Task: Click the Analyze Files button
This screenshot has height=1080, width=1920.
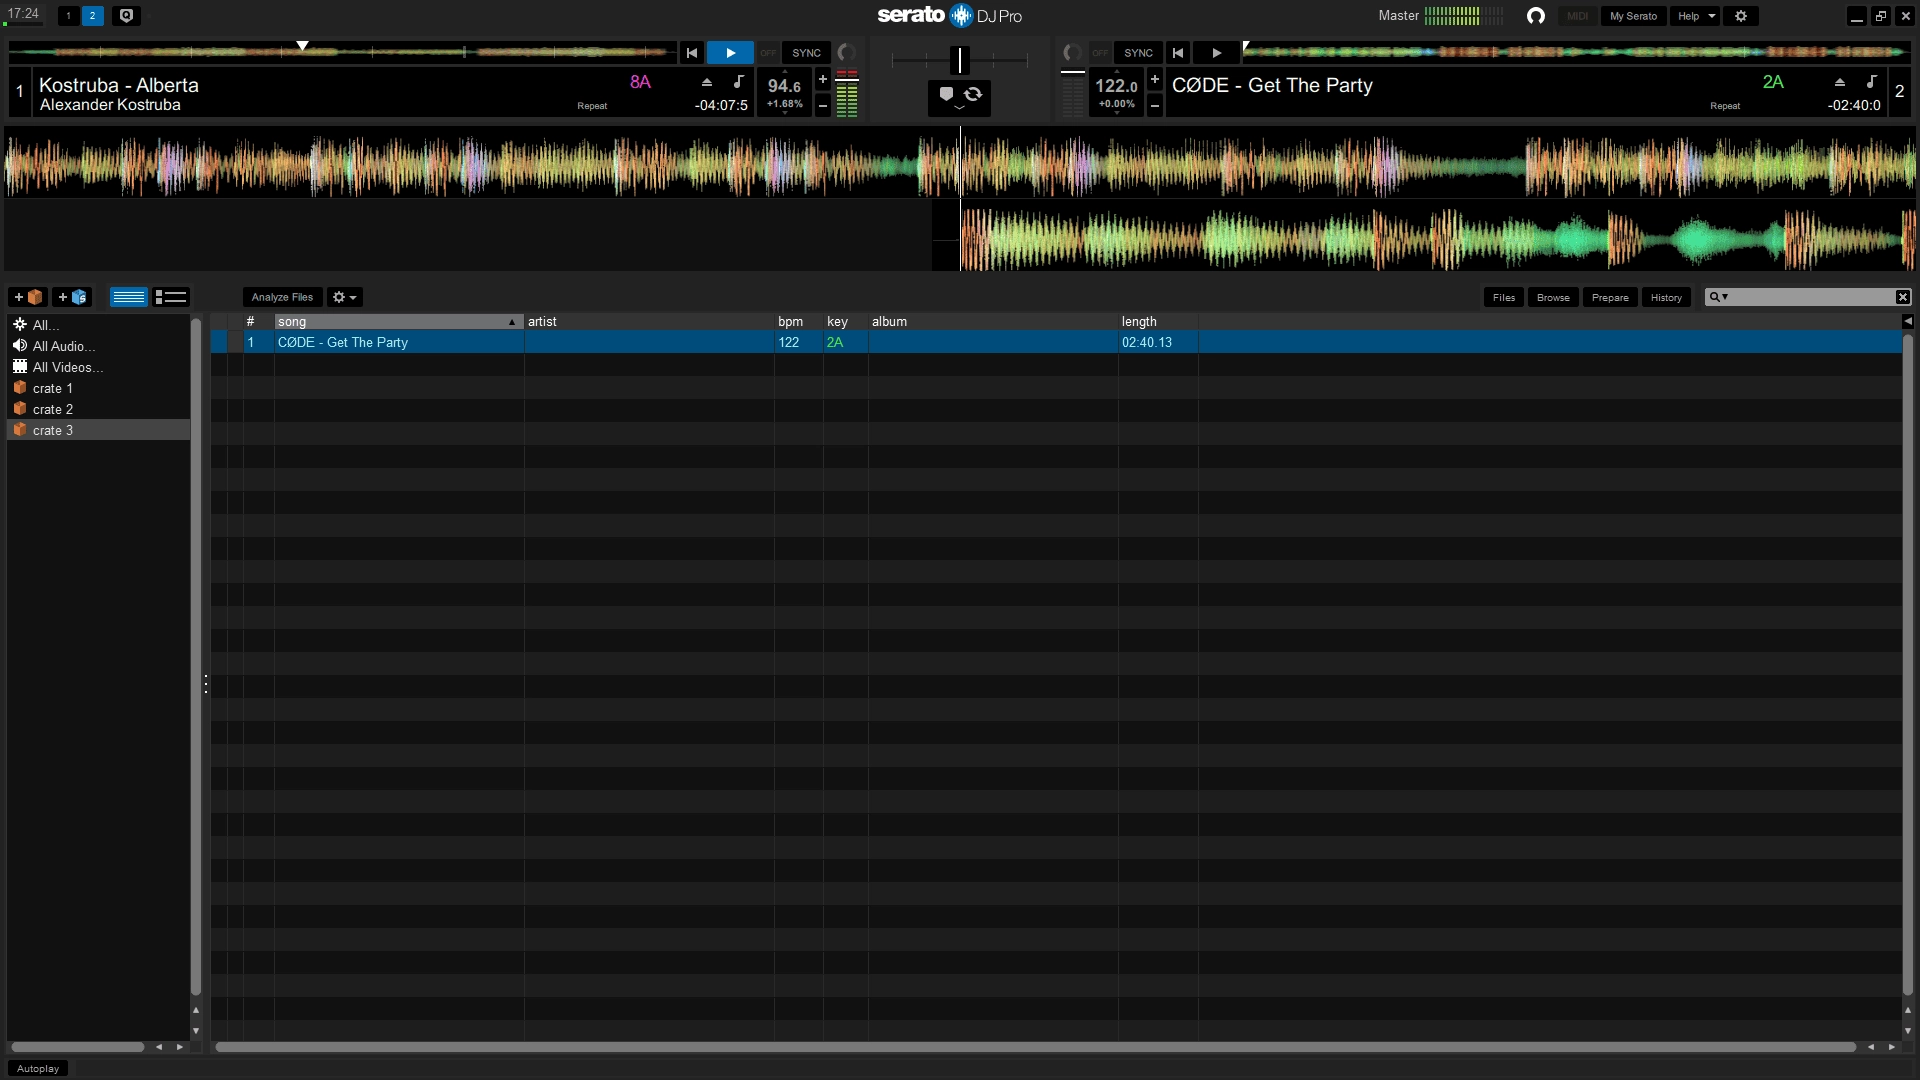Action: click(x=282, y=297)
